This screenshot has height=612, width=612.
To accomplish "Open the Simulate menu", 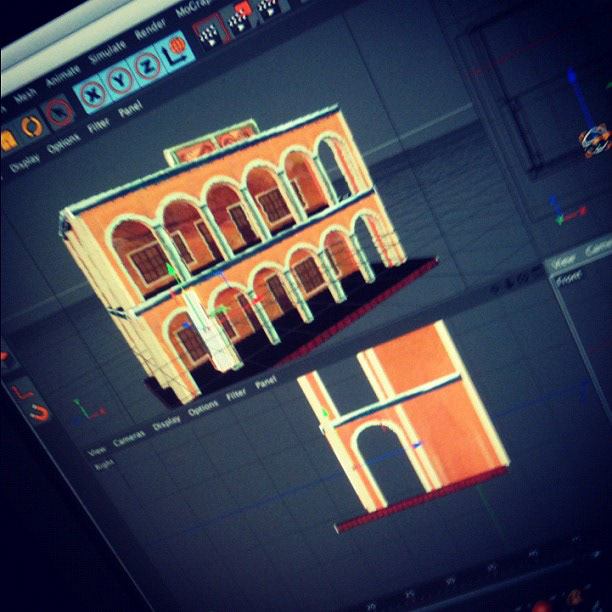I will tap(107, 52).
